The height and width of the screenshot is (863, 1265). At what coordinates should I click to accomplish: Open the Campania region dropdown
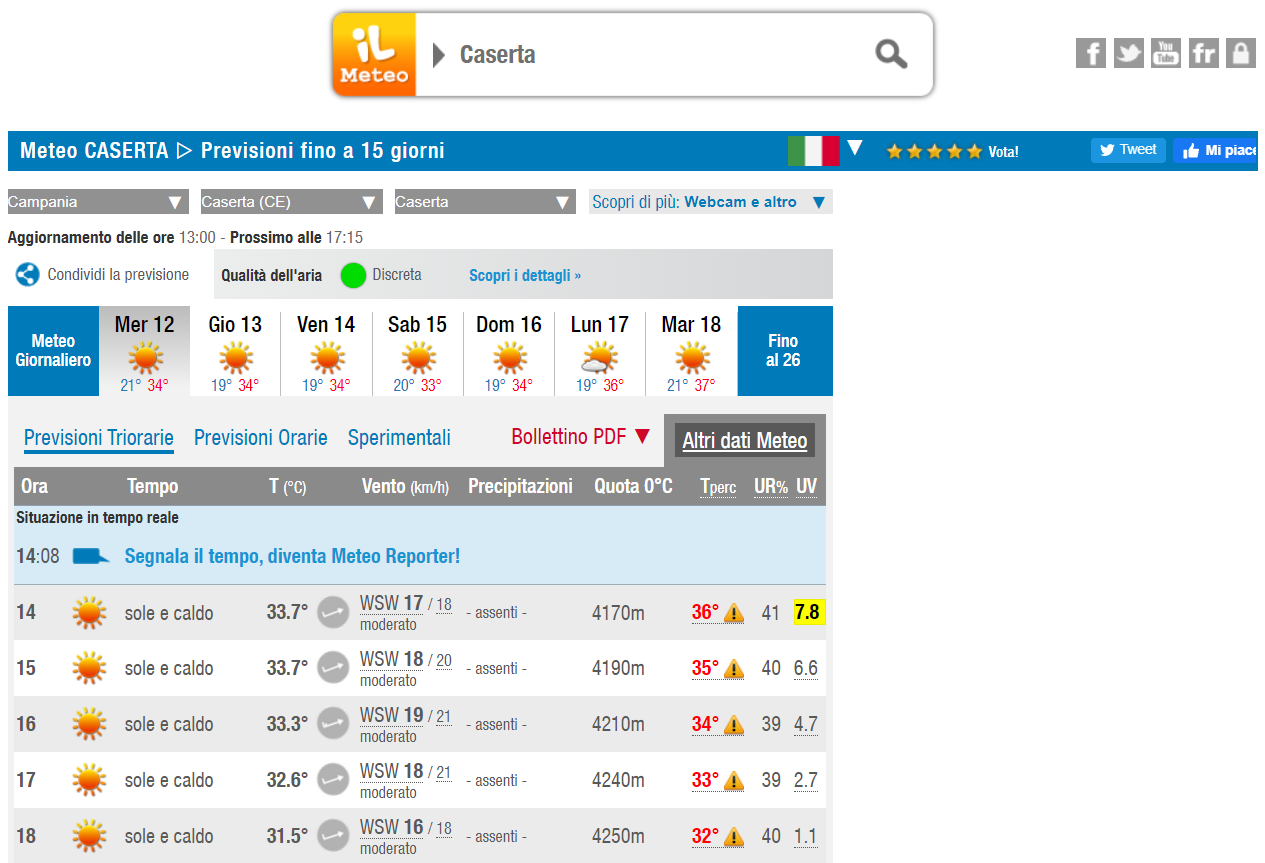coord(97,201)
